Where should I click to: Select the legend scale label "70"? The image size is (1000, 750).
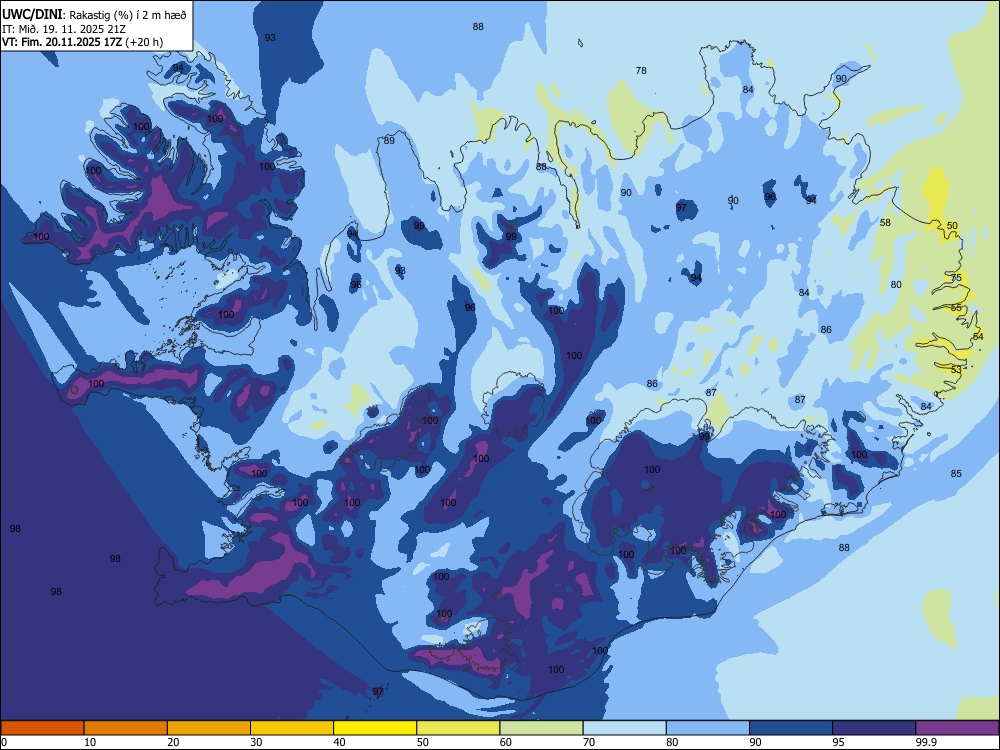click(589, 742)
